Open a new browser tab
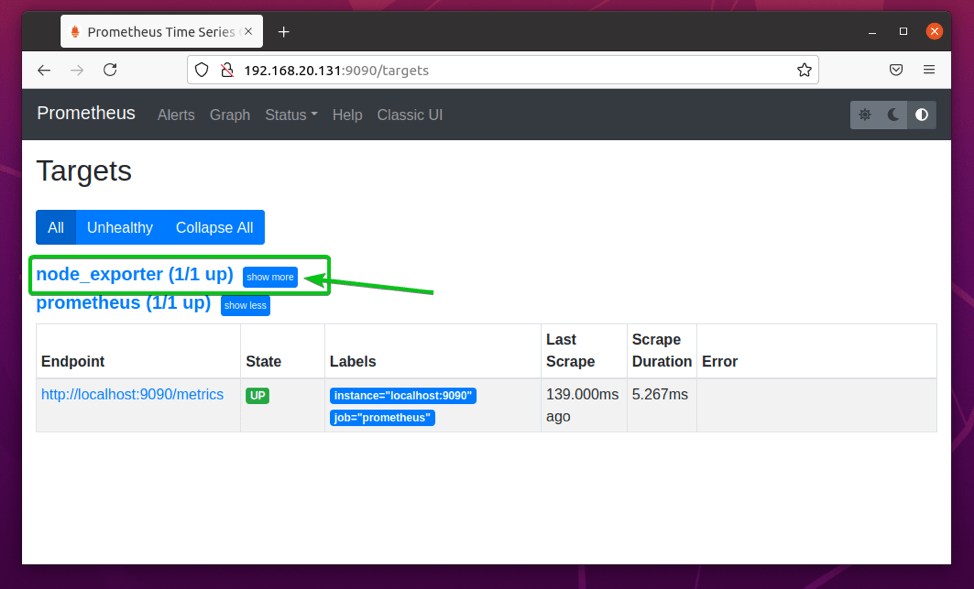This screenshot has height=589, width=974. (283, 32)
